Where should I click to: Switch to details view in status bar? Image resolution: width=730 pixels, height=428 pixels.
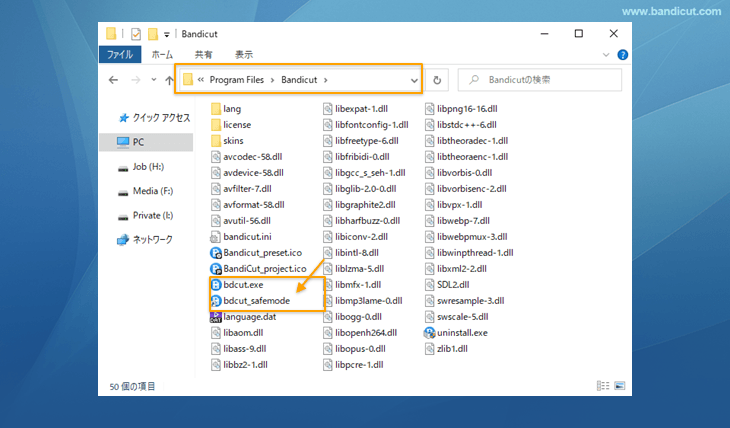point(604,385)
